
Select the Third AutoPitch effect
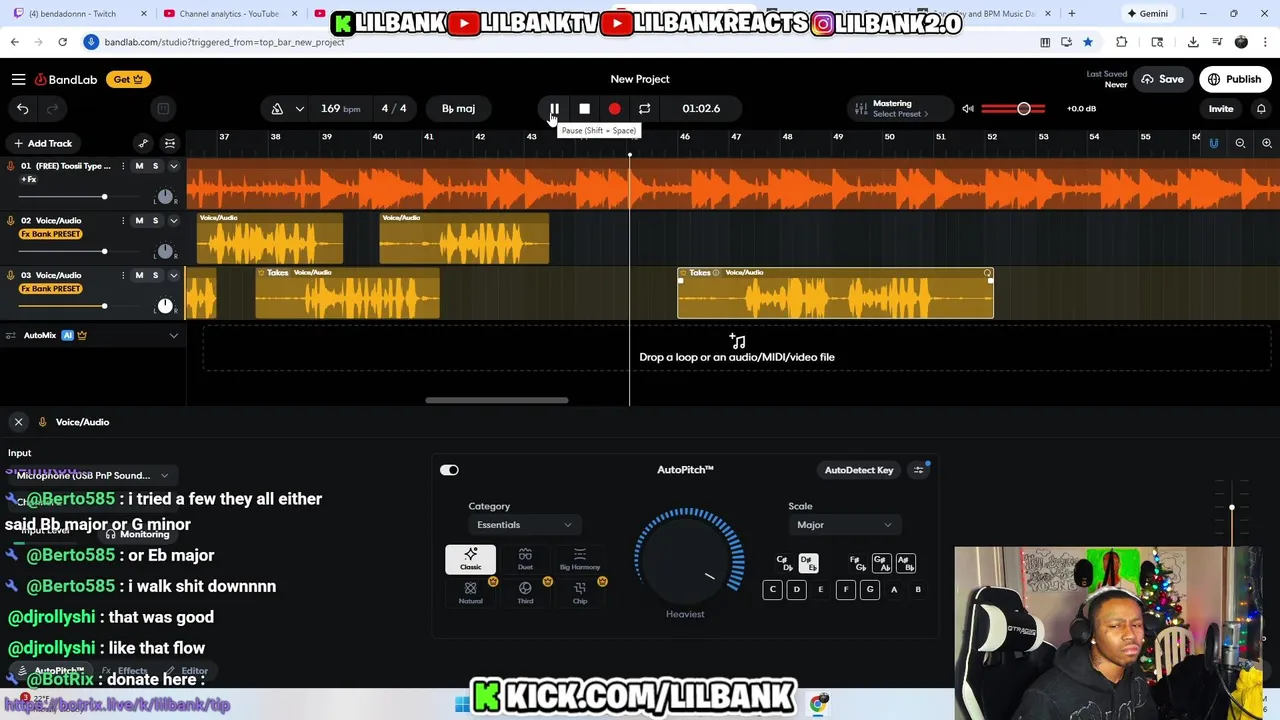[525, 593]
